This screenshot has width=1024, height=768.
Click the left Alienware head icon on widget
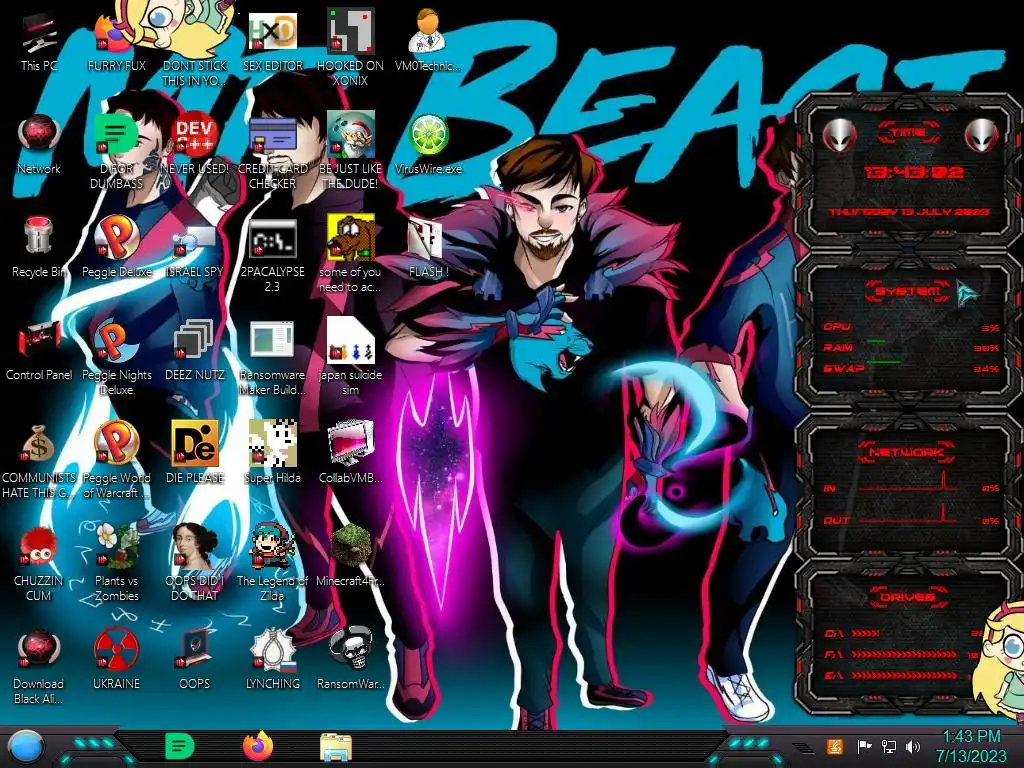[x=839, y=136]
